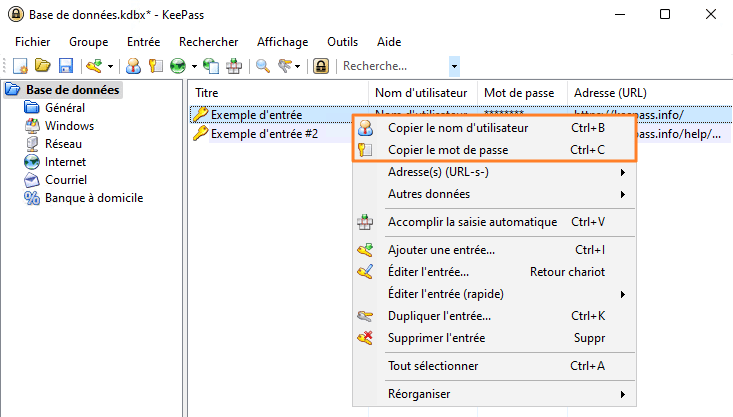Click the Add entry key icon in toolbar
The image size is (733, 417).
point(94,66)
